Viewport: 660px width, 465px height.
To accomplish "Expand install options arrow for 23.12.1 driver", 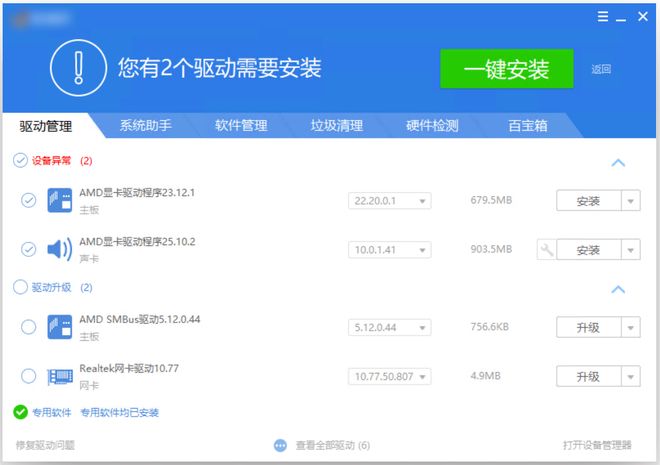I will [631, 201].
